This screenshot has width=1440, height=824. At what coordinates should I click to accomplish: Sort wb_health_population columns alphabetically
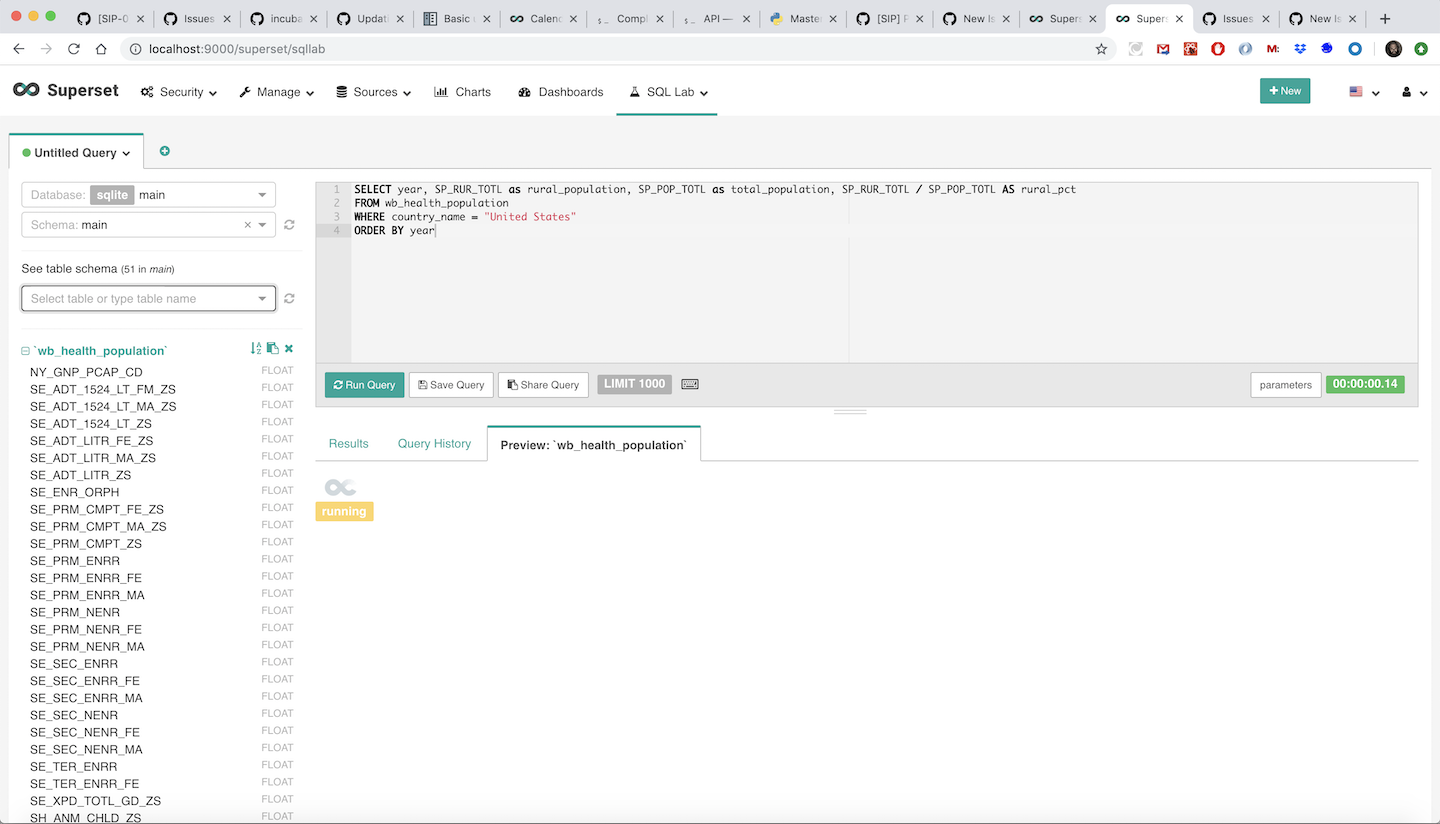[255, 348]
